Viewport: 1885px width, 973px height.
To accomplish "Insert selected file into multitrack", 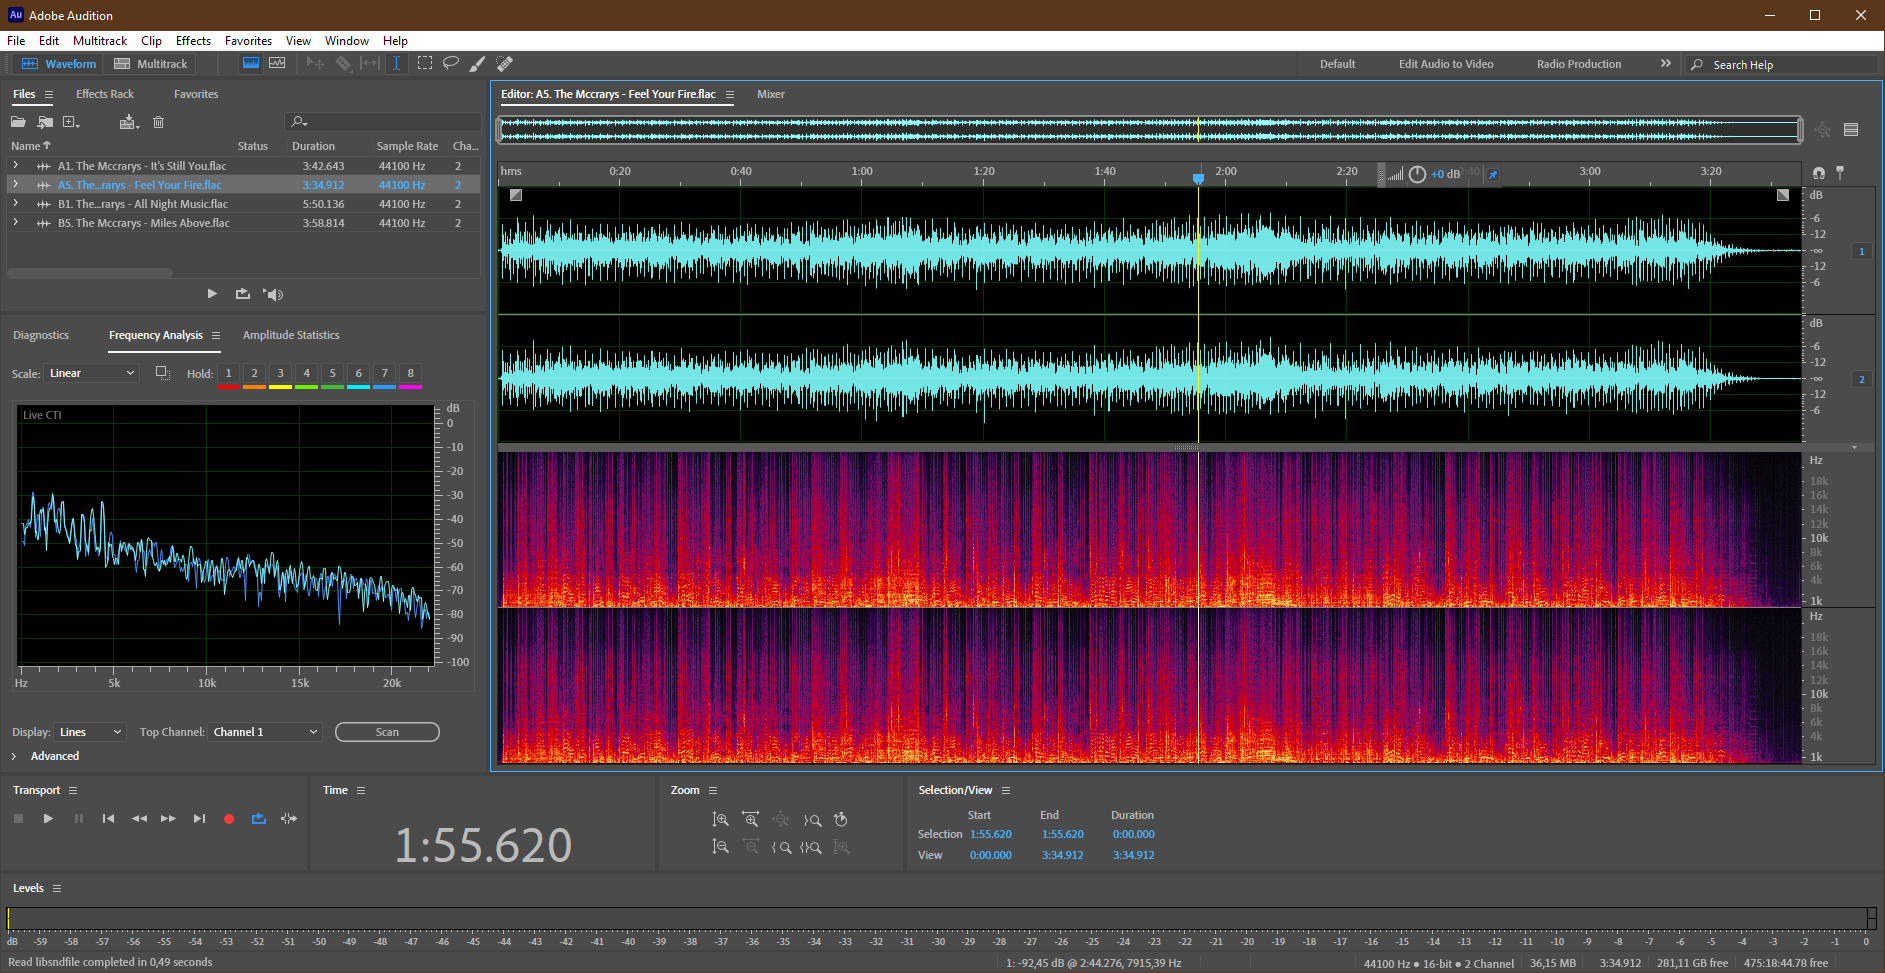I will [x=129, y=122].
